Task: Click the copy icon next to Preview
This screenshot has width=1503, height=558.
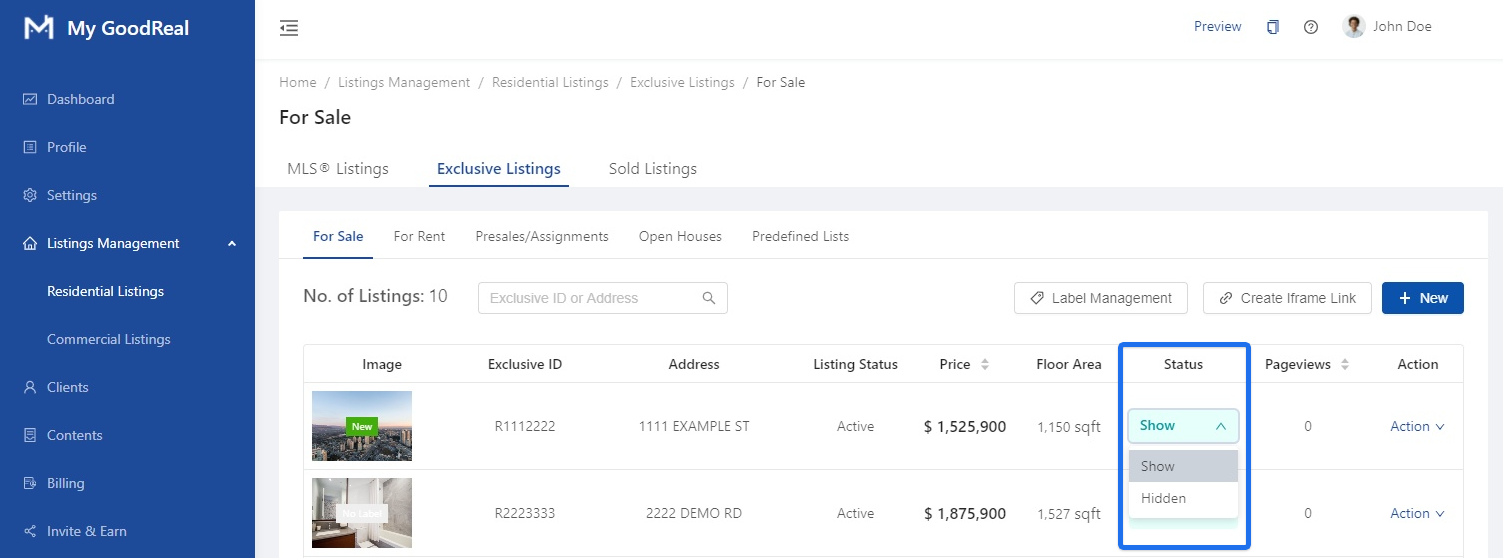Action: click(x=1272, y=27)
